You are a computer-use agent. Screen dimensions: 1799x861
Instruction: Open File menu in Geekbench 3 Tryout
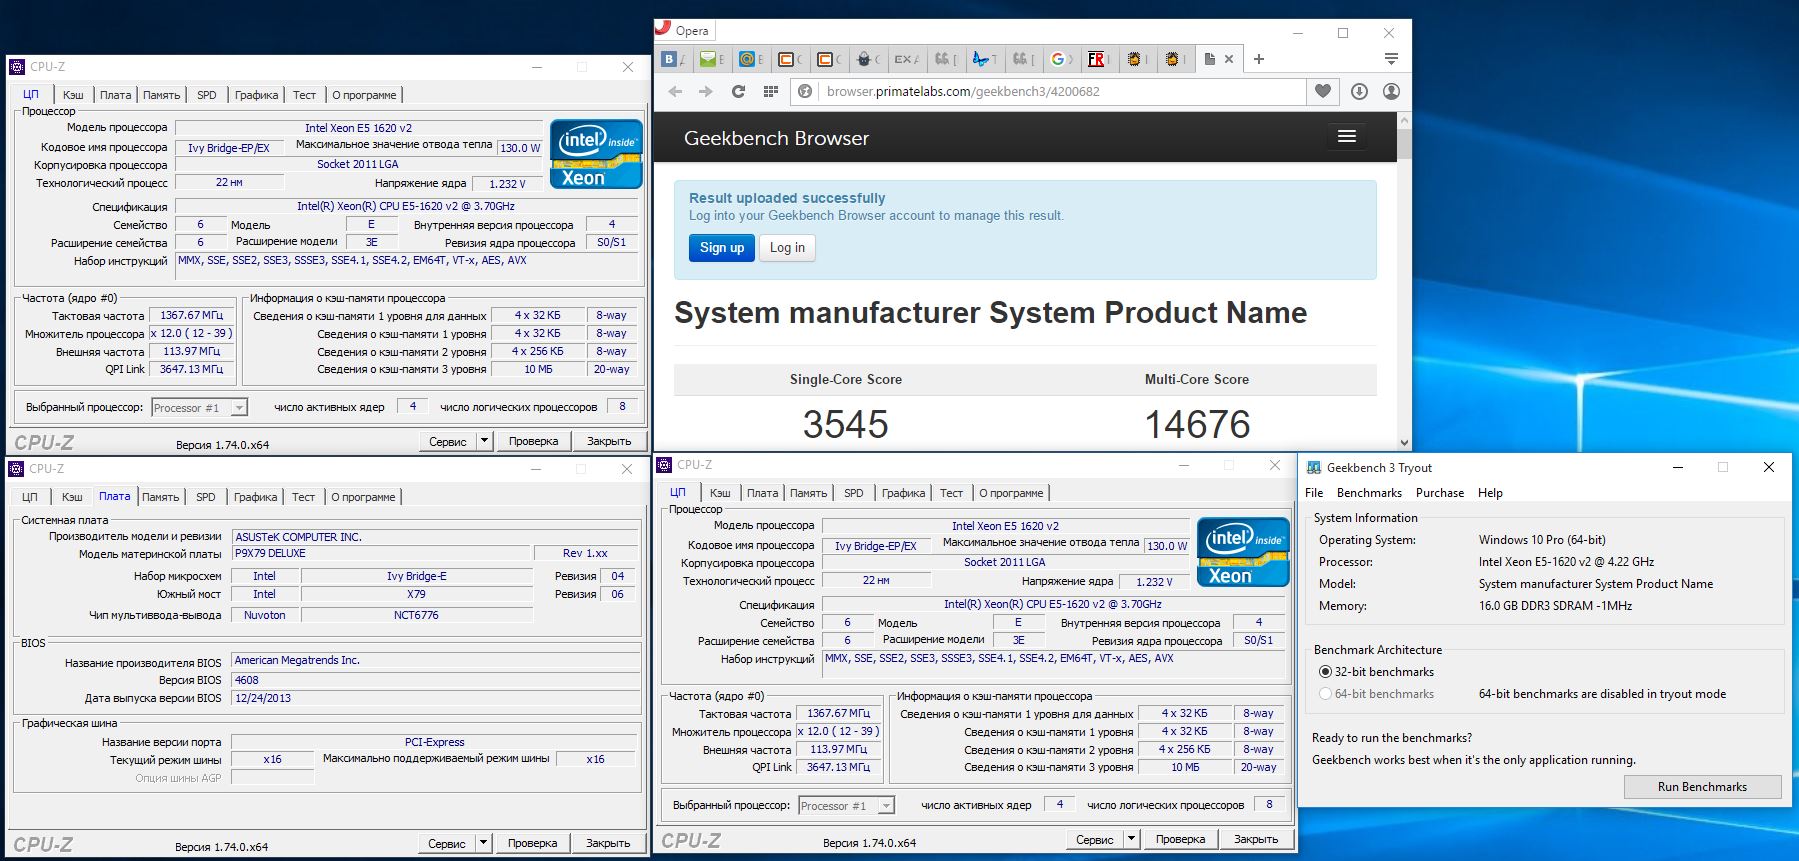[1314, 493]
